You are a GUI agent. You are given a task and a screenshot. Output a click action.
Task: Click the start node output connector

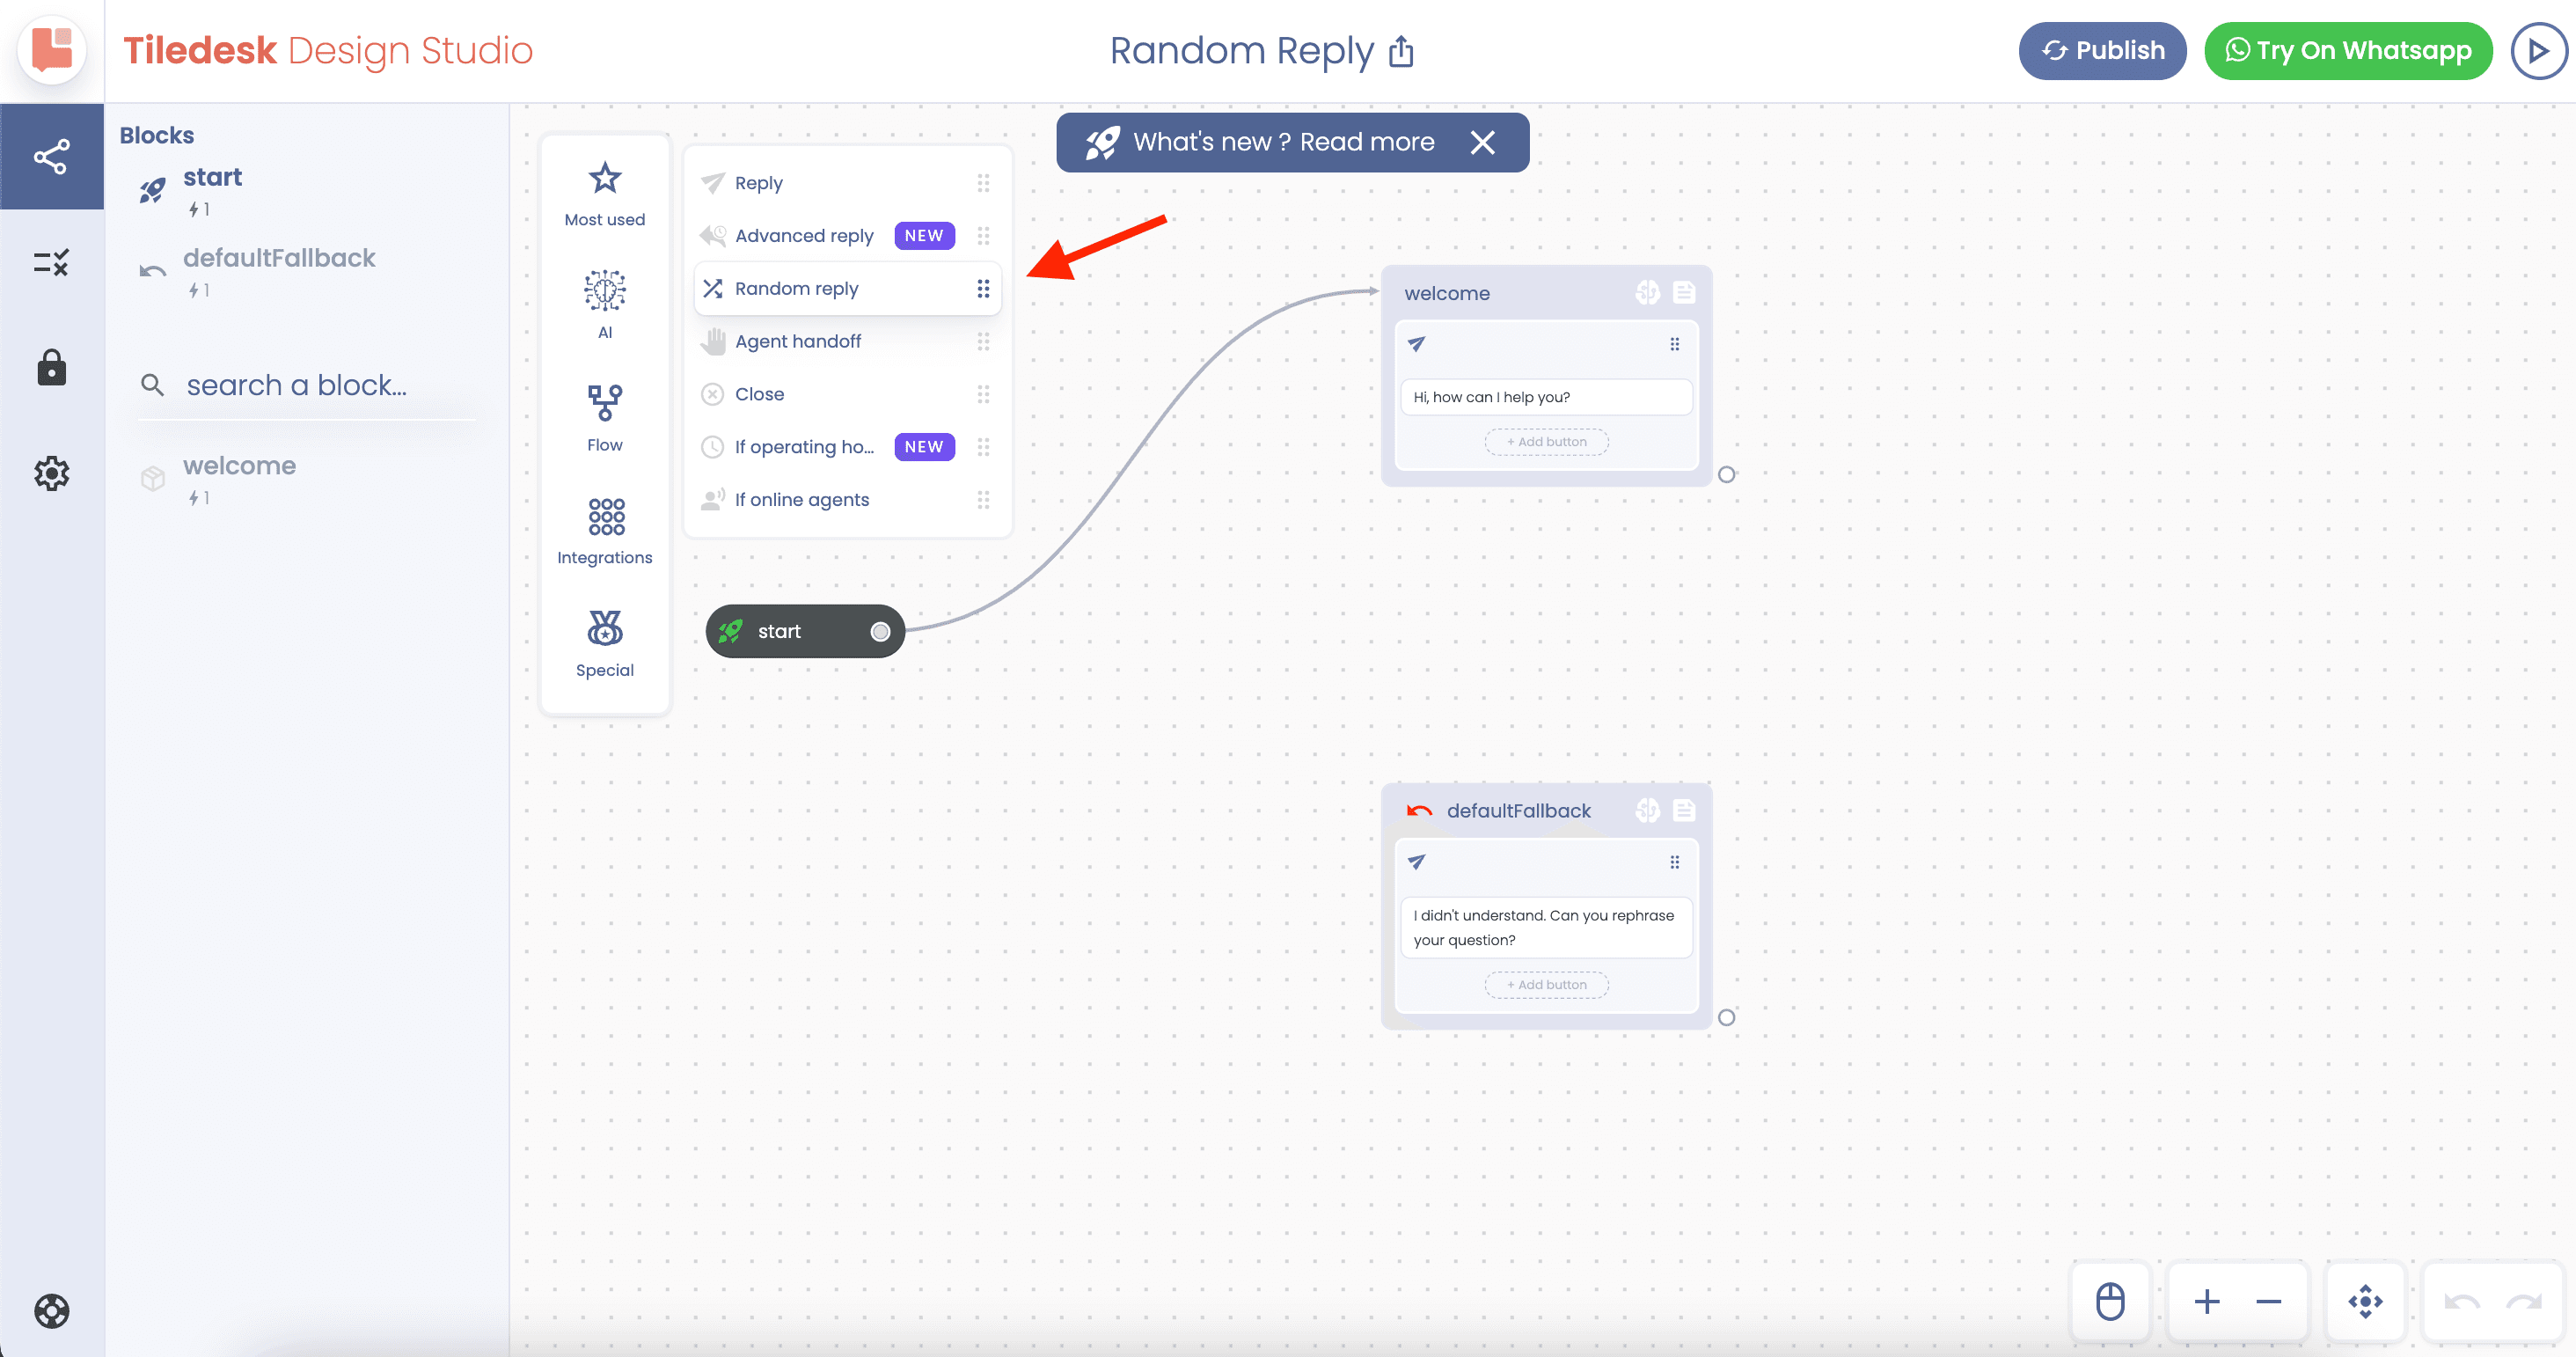[880, 631]
